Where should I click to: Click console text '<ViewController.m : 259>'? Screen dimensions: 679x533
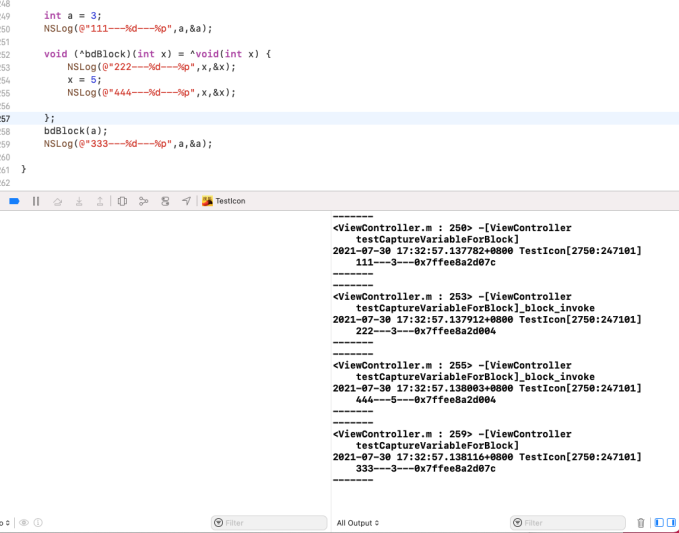tap(402, 434)
